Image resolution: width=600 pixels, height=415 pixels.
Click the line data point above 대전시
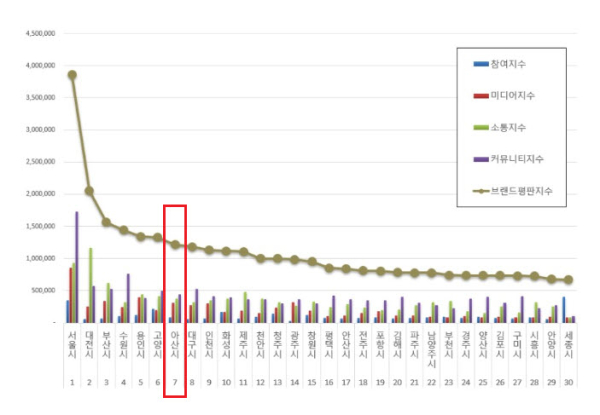[x=89, y=190]
